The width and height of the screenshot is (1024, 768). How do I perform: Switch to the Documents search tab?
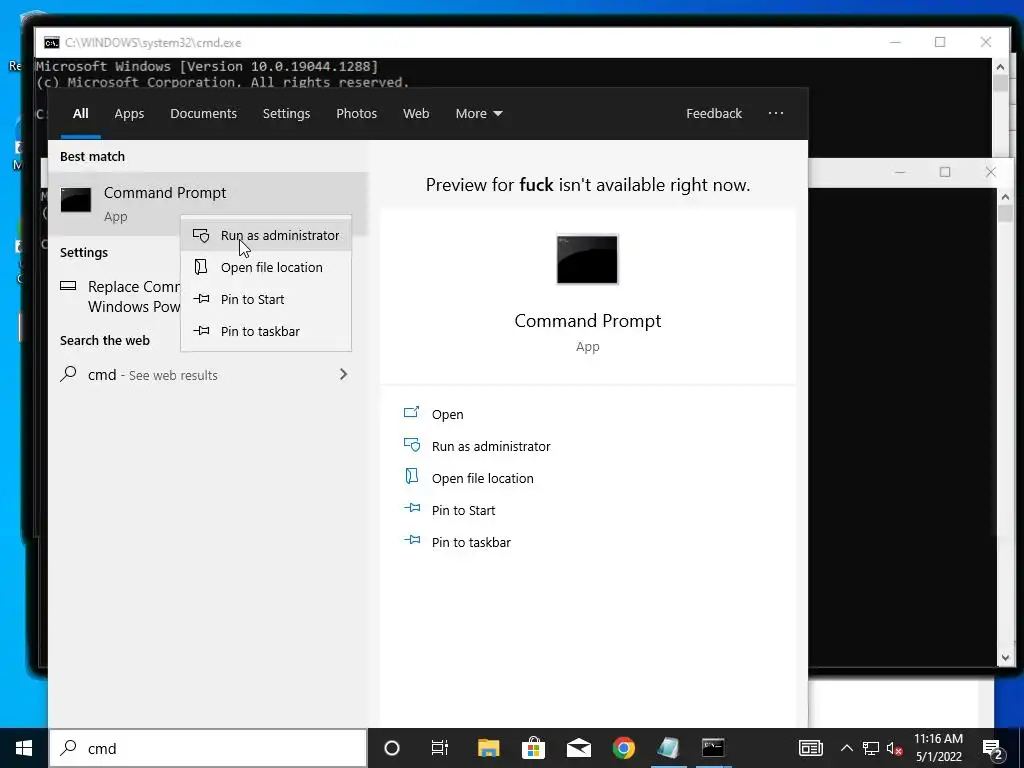203,113
